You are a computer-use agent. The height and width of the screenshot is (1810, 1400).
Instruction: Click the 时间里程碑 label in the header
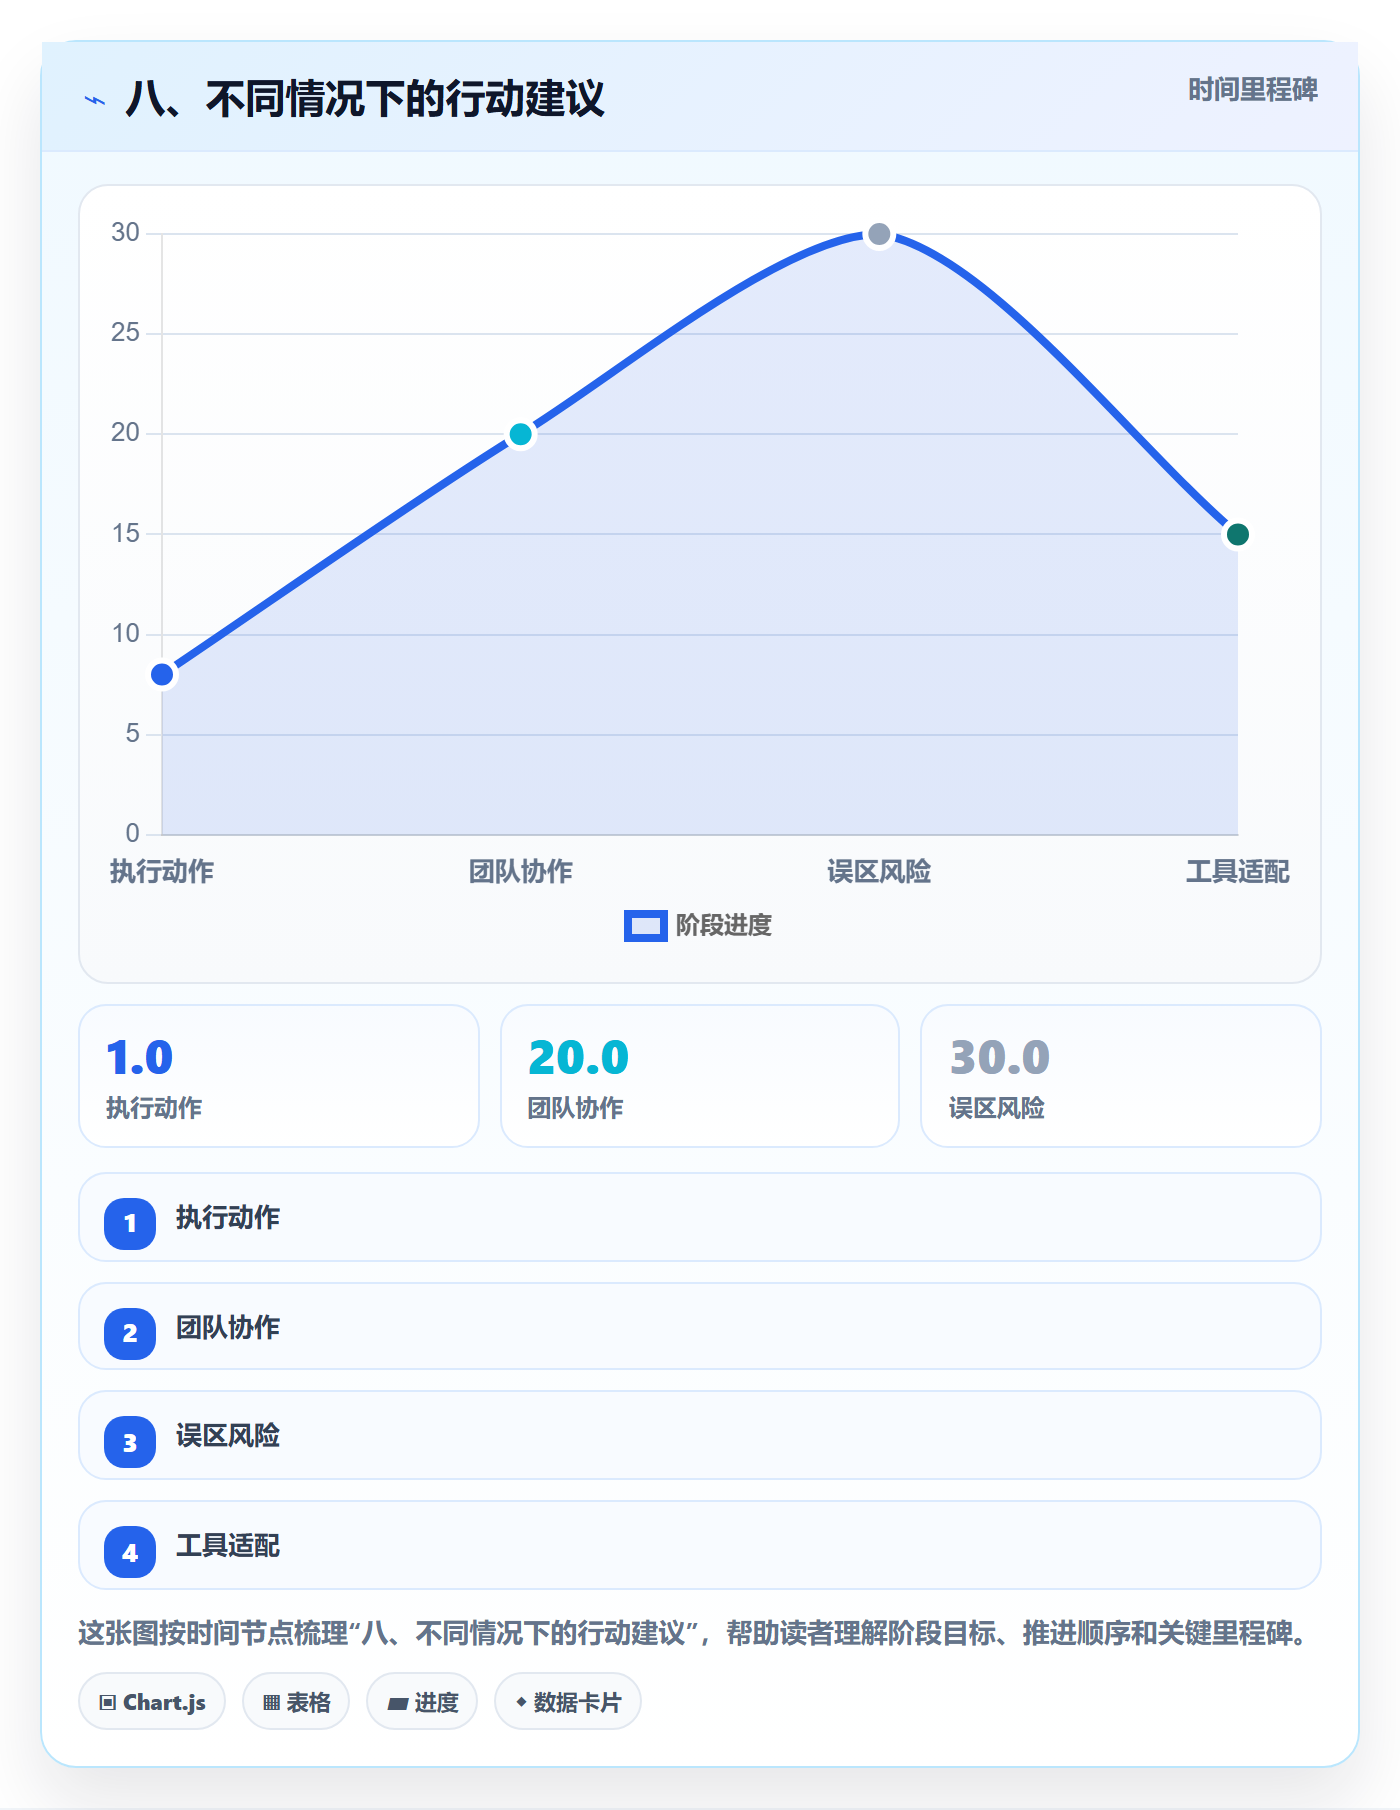(1253, 90)
